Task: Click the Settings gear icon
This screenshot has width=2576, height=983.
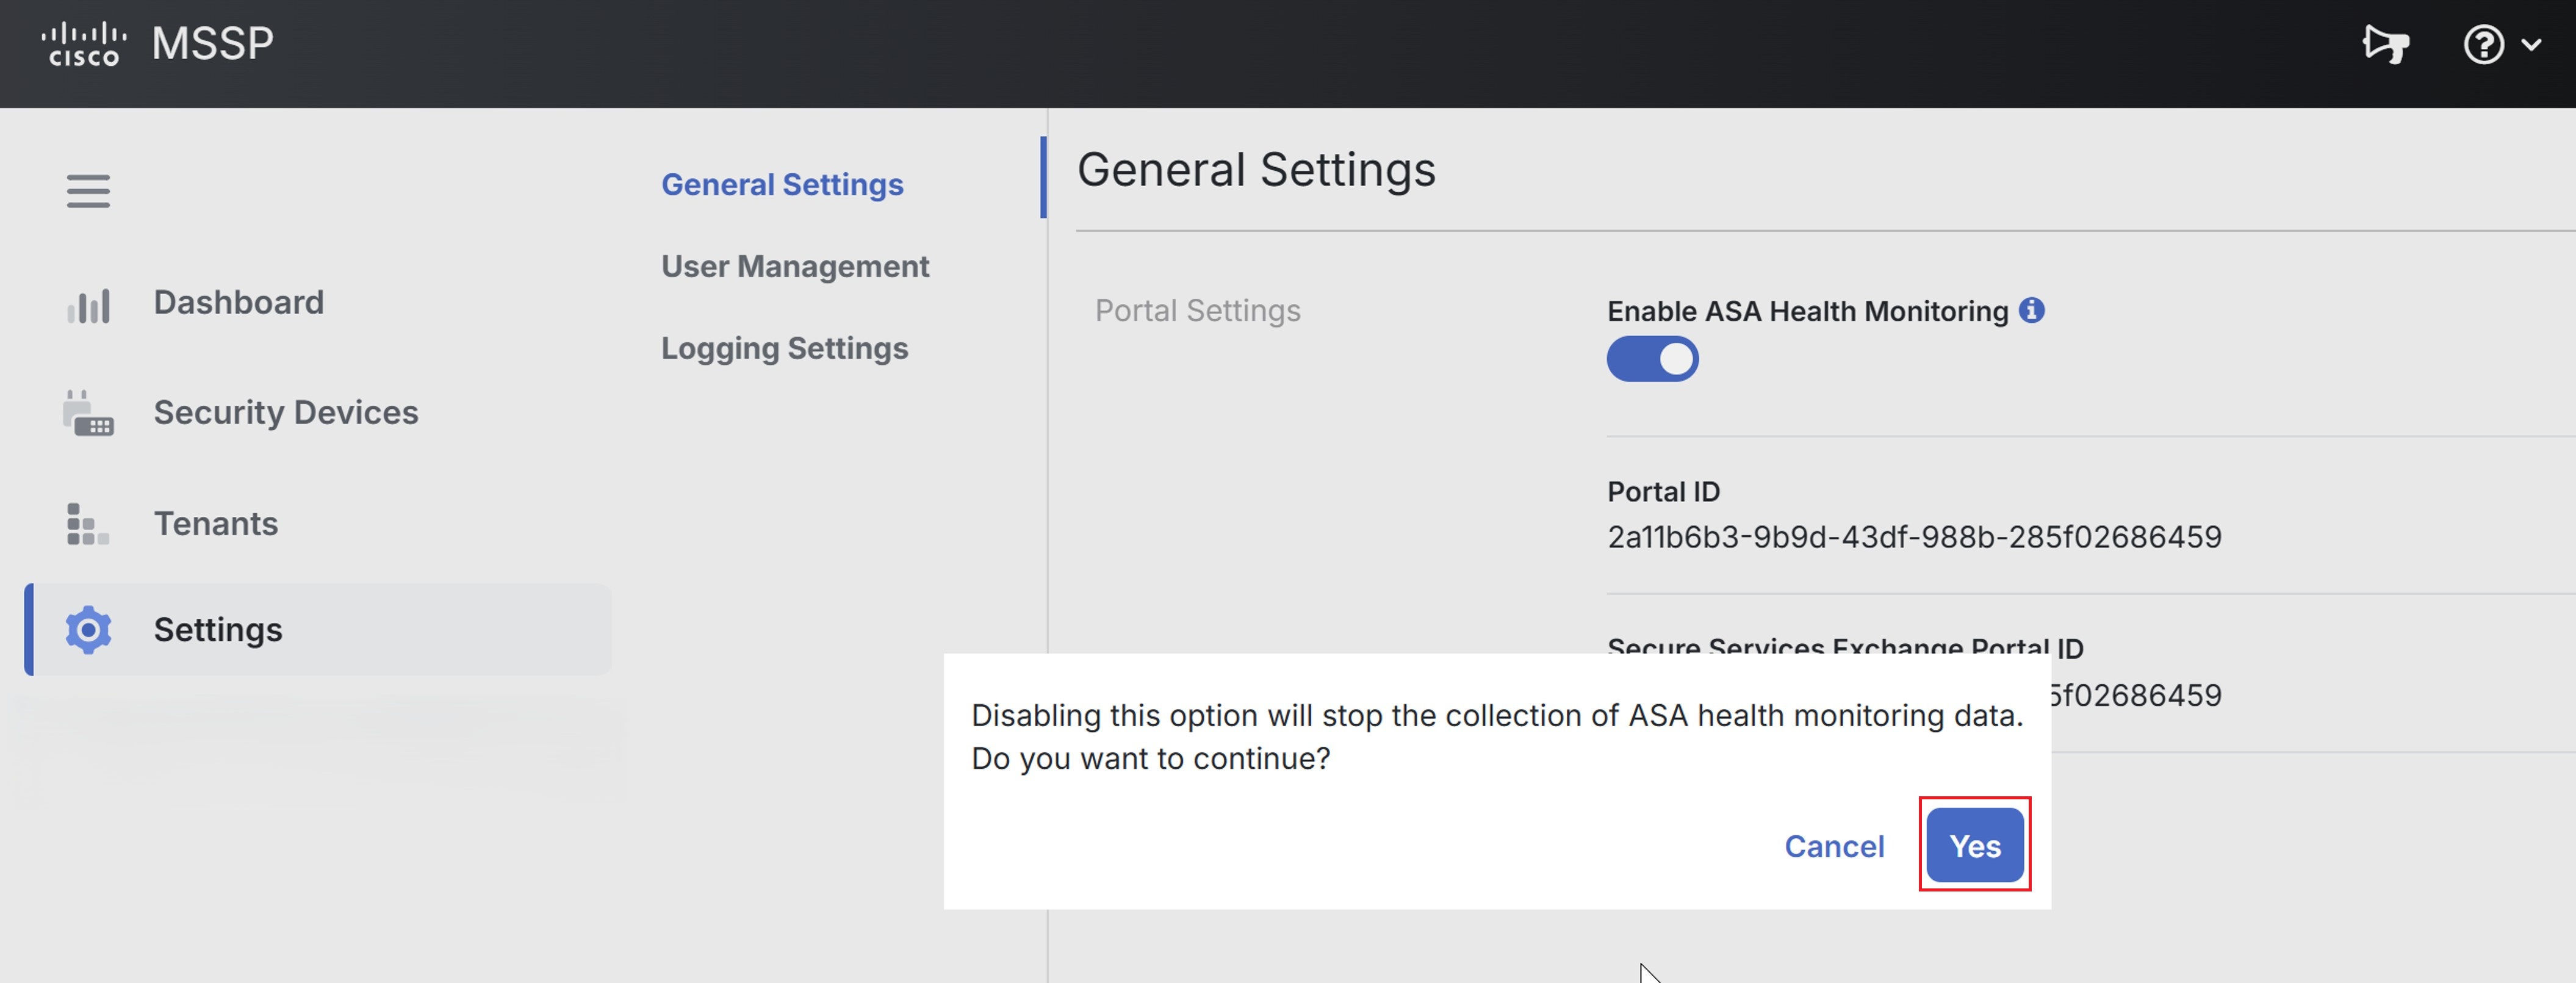Action: coord(88,630)
